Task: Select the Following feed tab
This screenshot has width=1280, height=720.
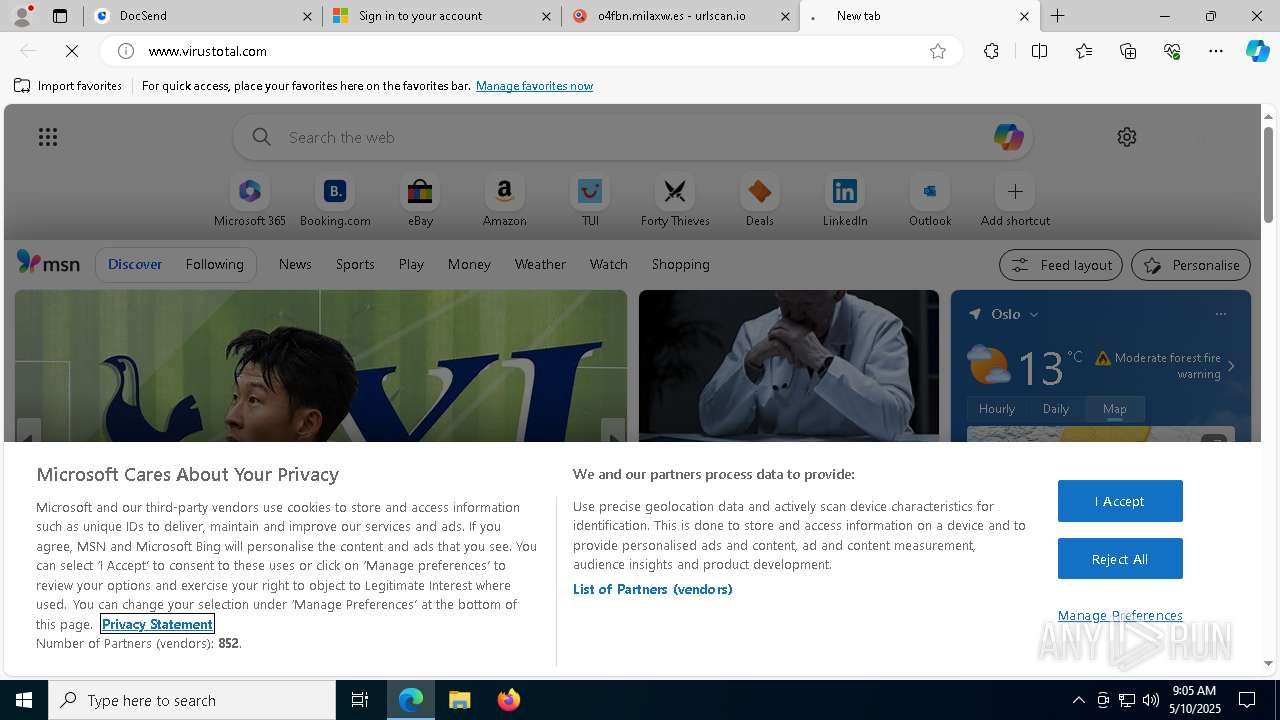Action: pyautogui.click(x=214, y=264)
